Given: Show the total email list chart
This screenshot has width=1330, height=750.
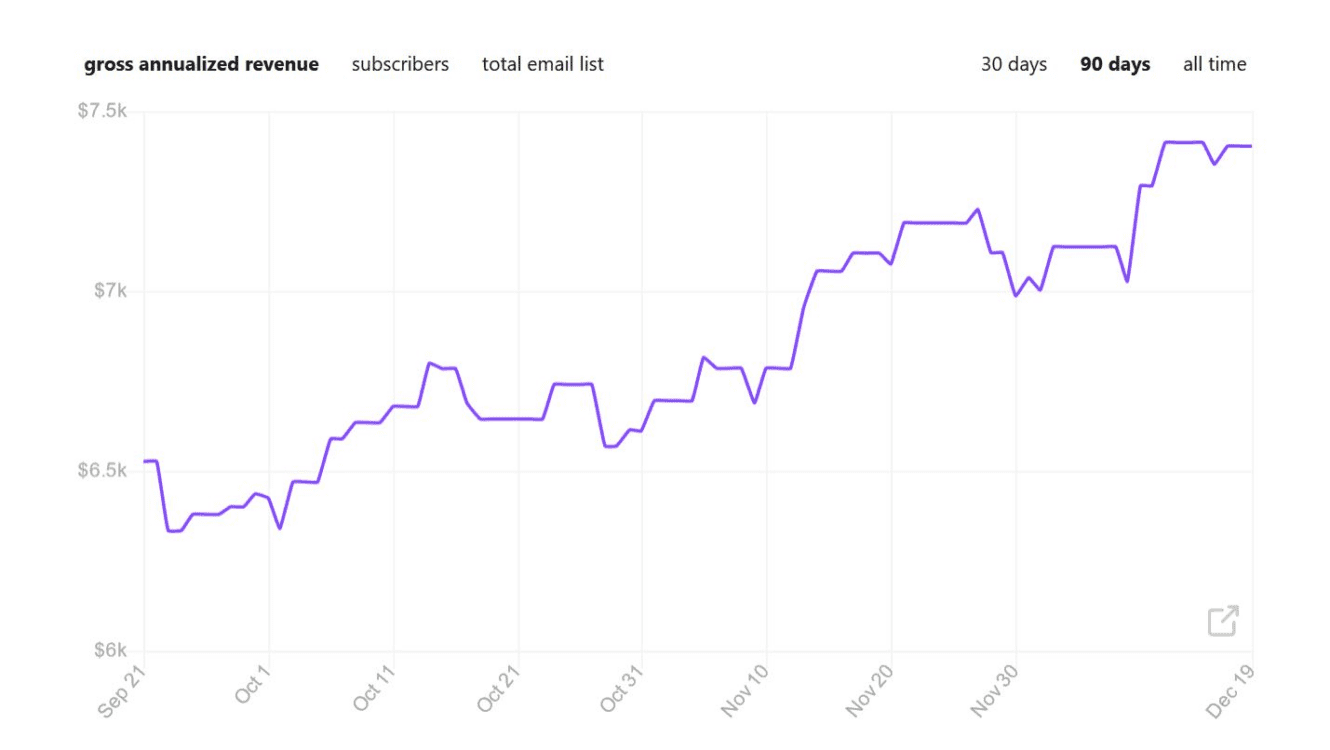Looking at the screenshot, I should pos(543,64).
